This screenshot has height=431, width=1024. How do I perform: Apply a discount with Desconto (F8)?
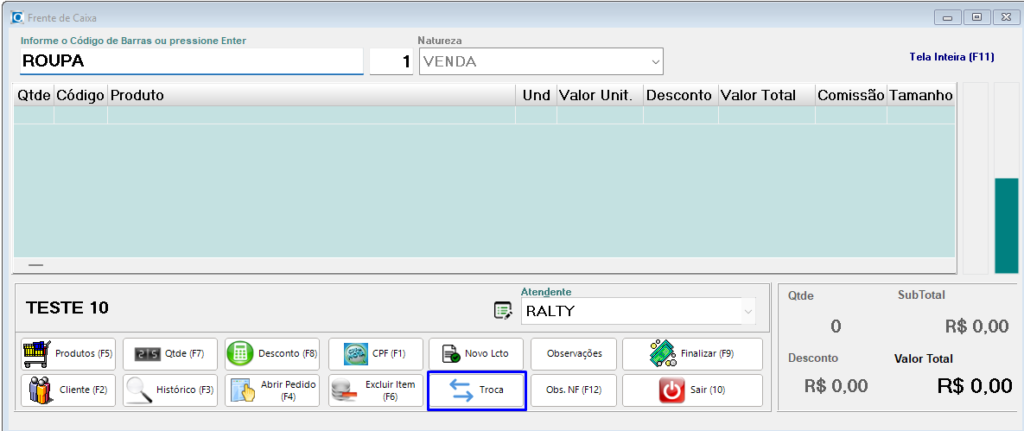coord(272,354)
